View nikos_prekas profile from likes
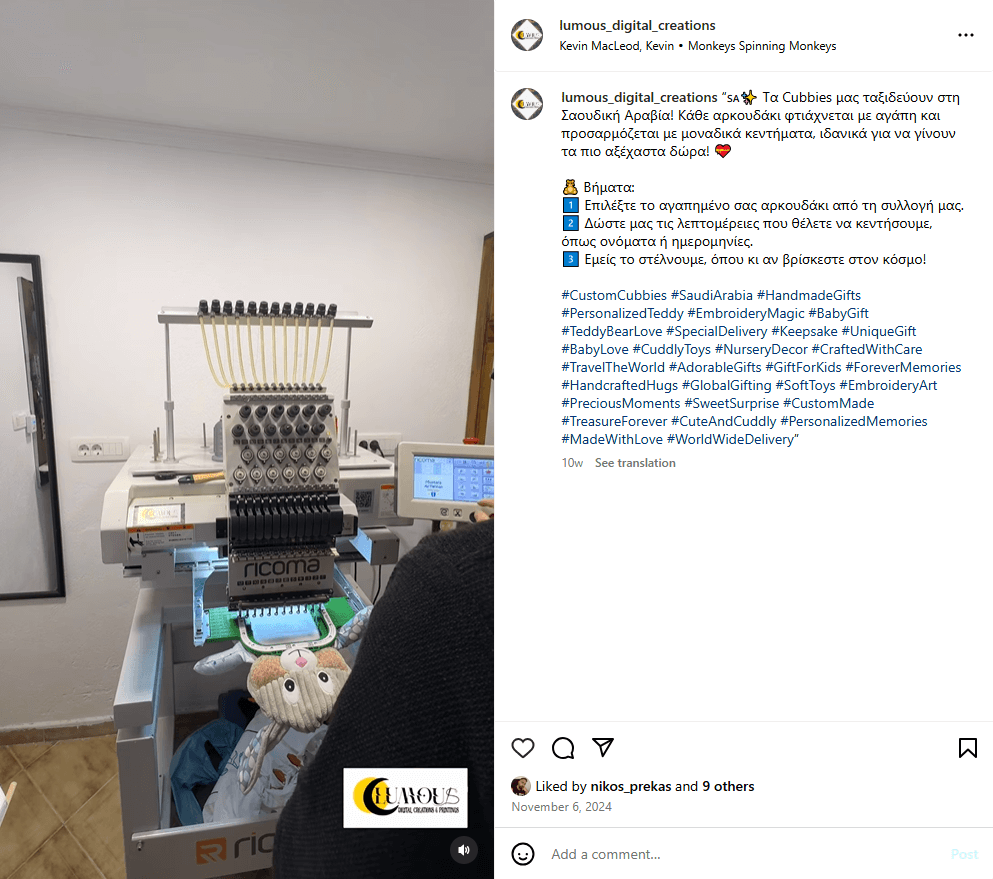 [x=630, y=787]
